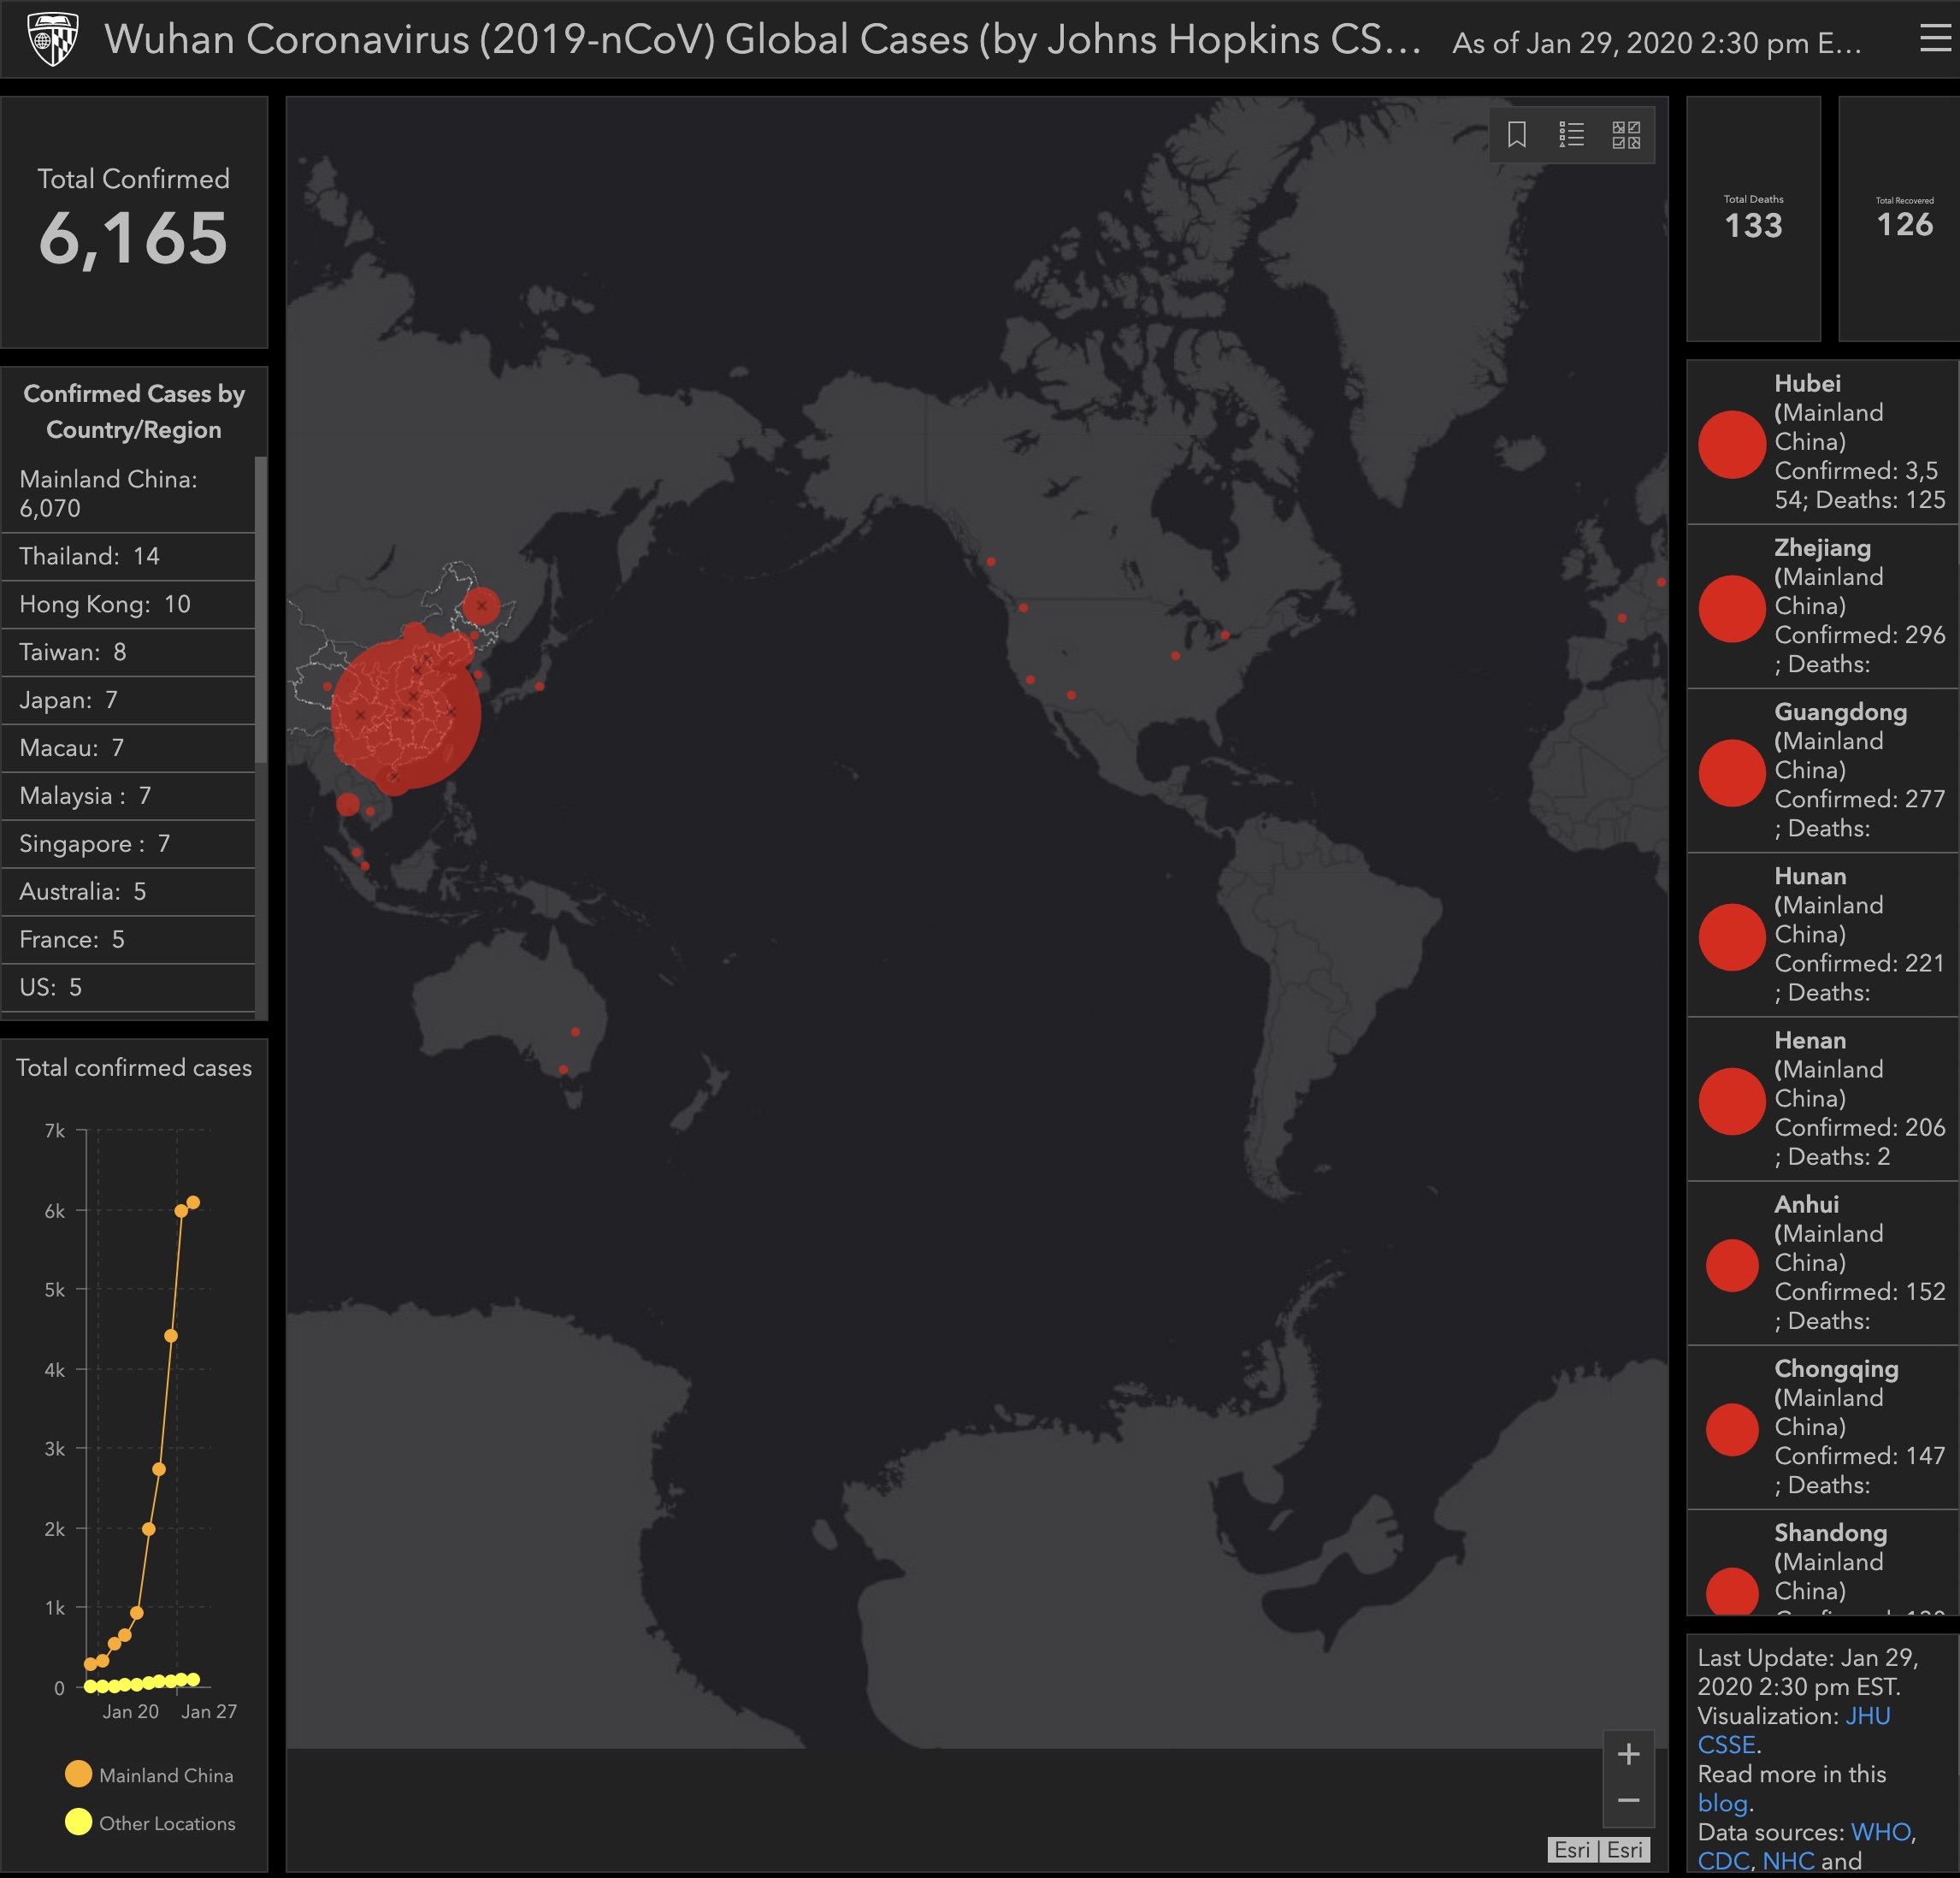The height and width of the screenshot is (1878, 1960).
Task: Open the Shandong province entry
Action: click(x=1822, y=1562)
